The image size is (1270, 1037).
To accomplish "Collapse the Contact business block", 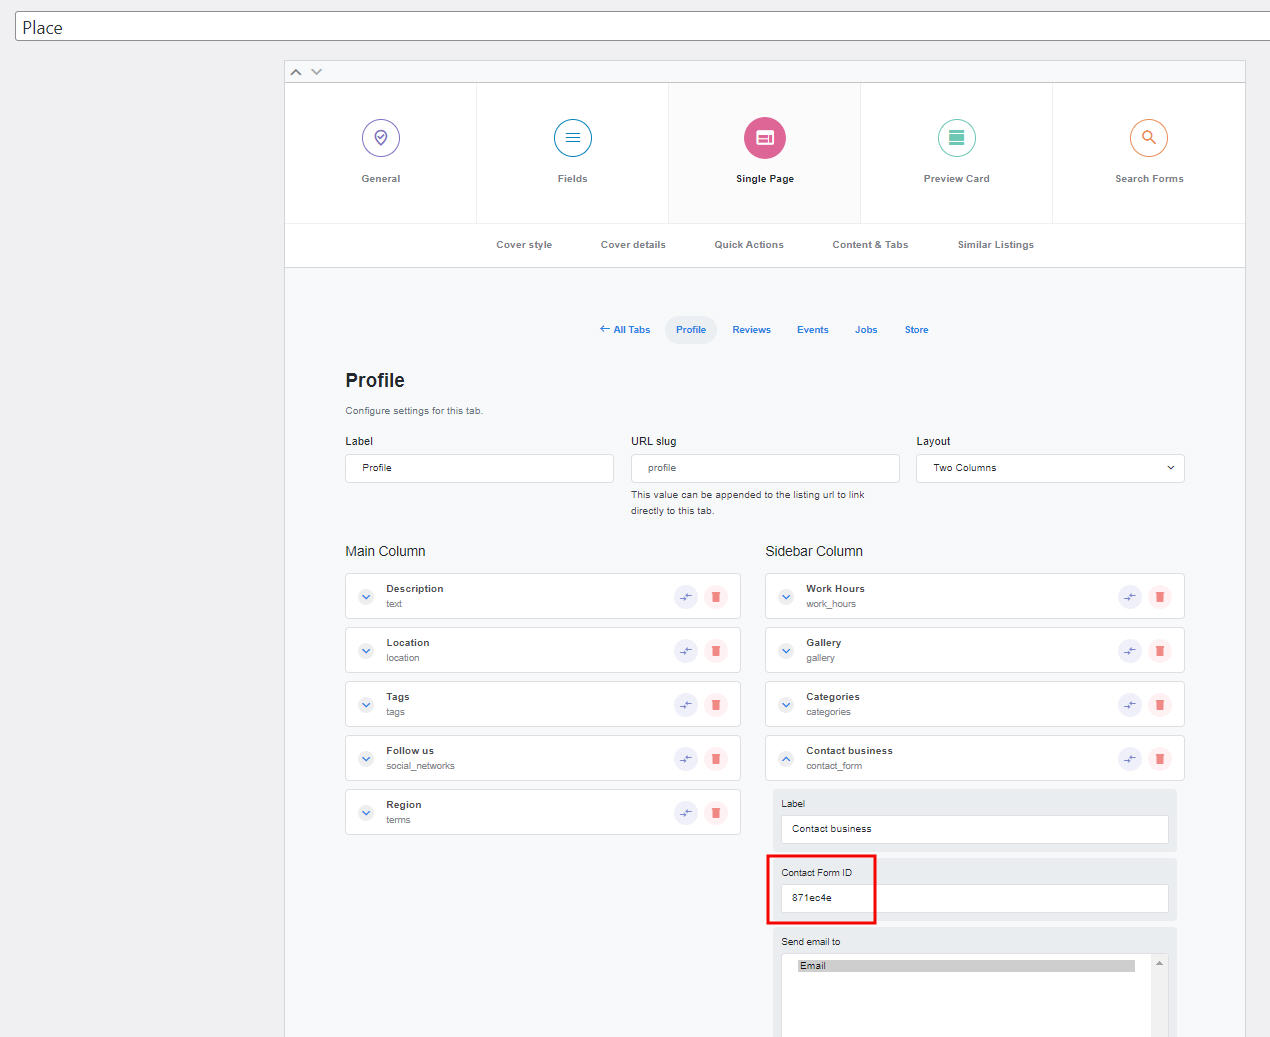I will click(x=786, y=759).
